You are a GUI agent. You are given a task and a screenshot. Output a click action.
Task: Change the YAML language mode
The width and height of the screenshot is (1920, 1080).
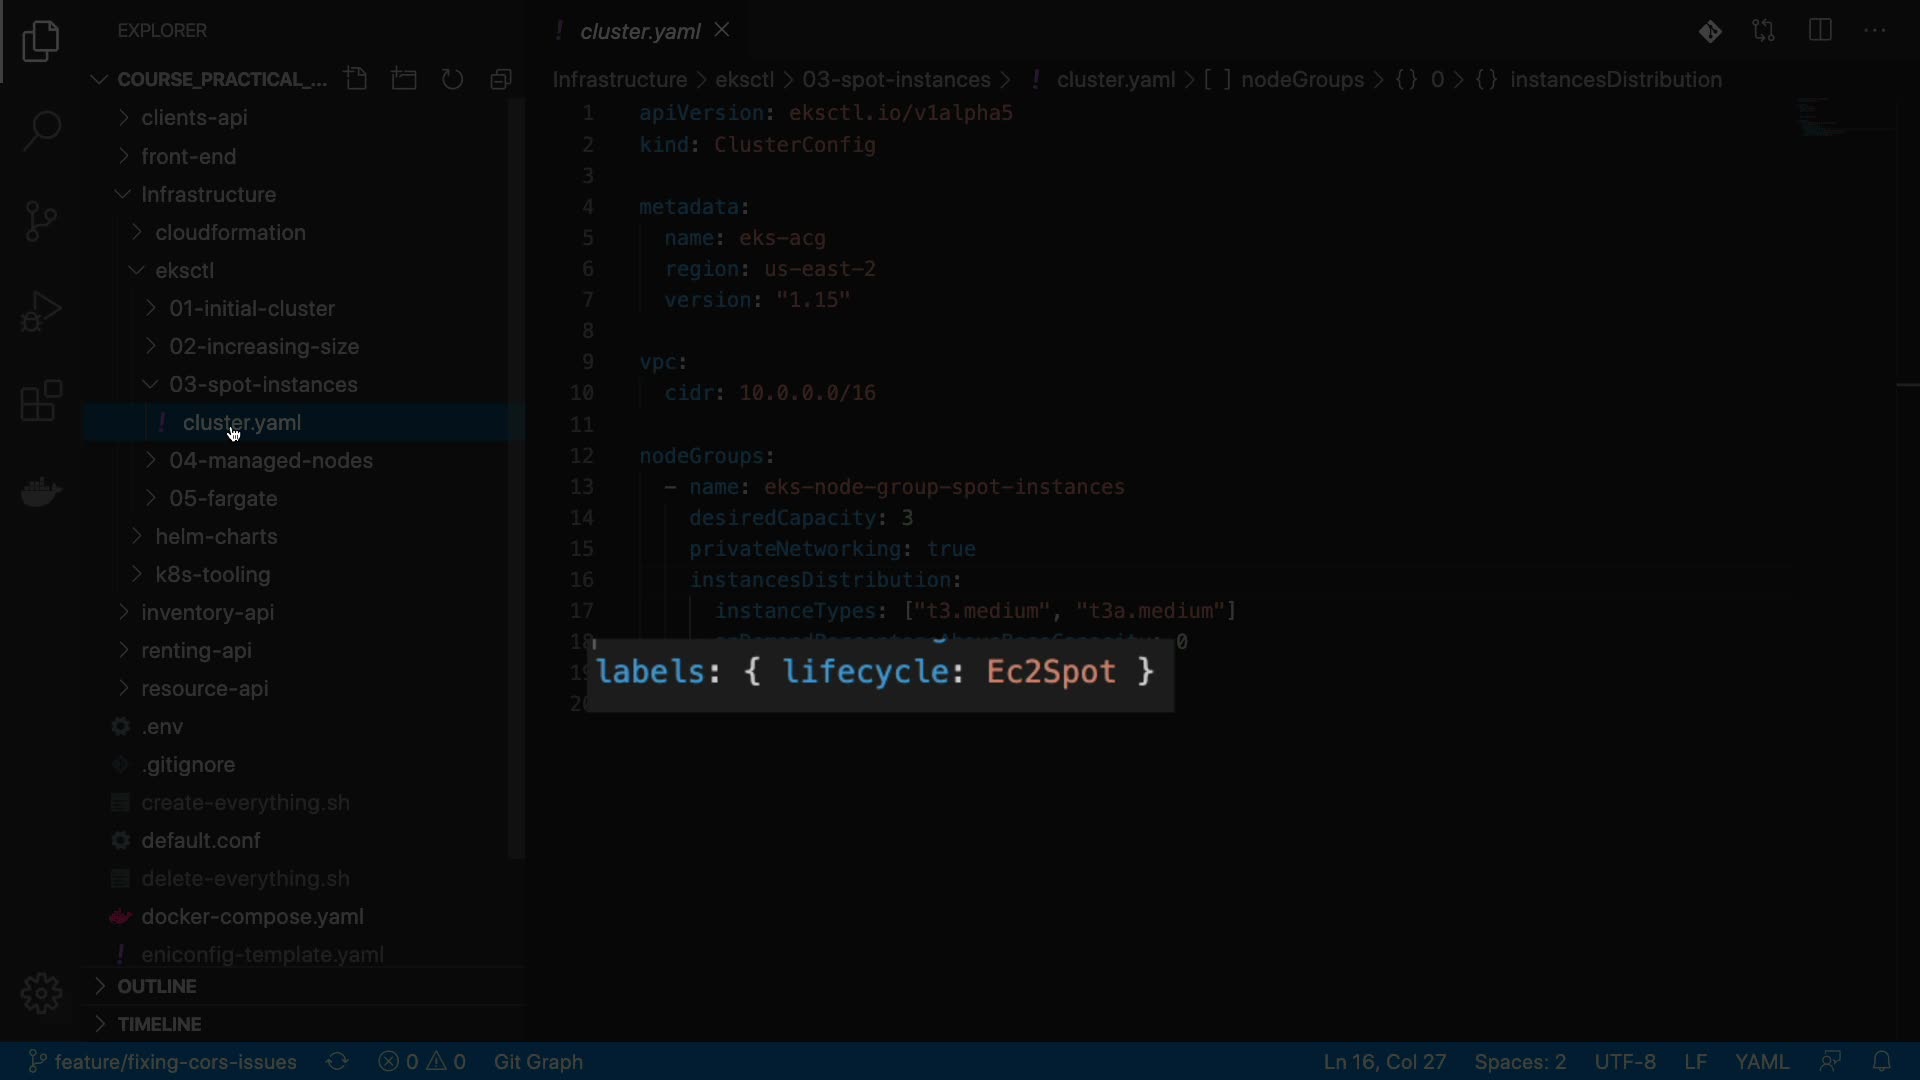click(x=1761, y=1062)
